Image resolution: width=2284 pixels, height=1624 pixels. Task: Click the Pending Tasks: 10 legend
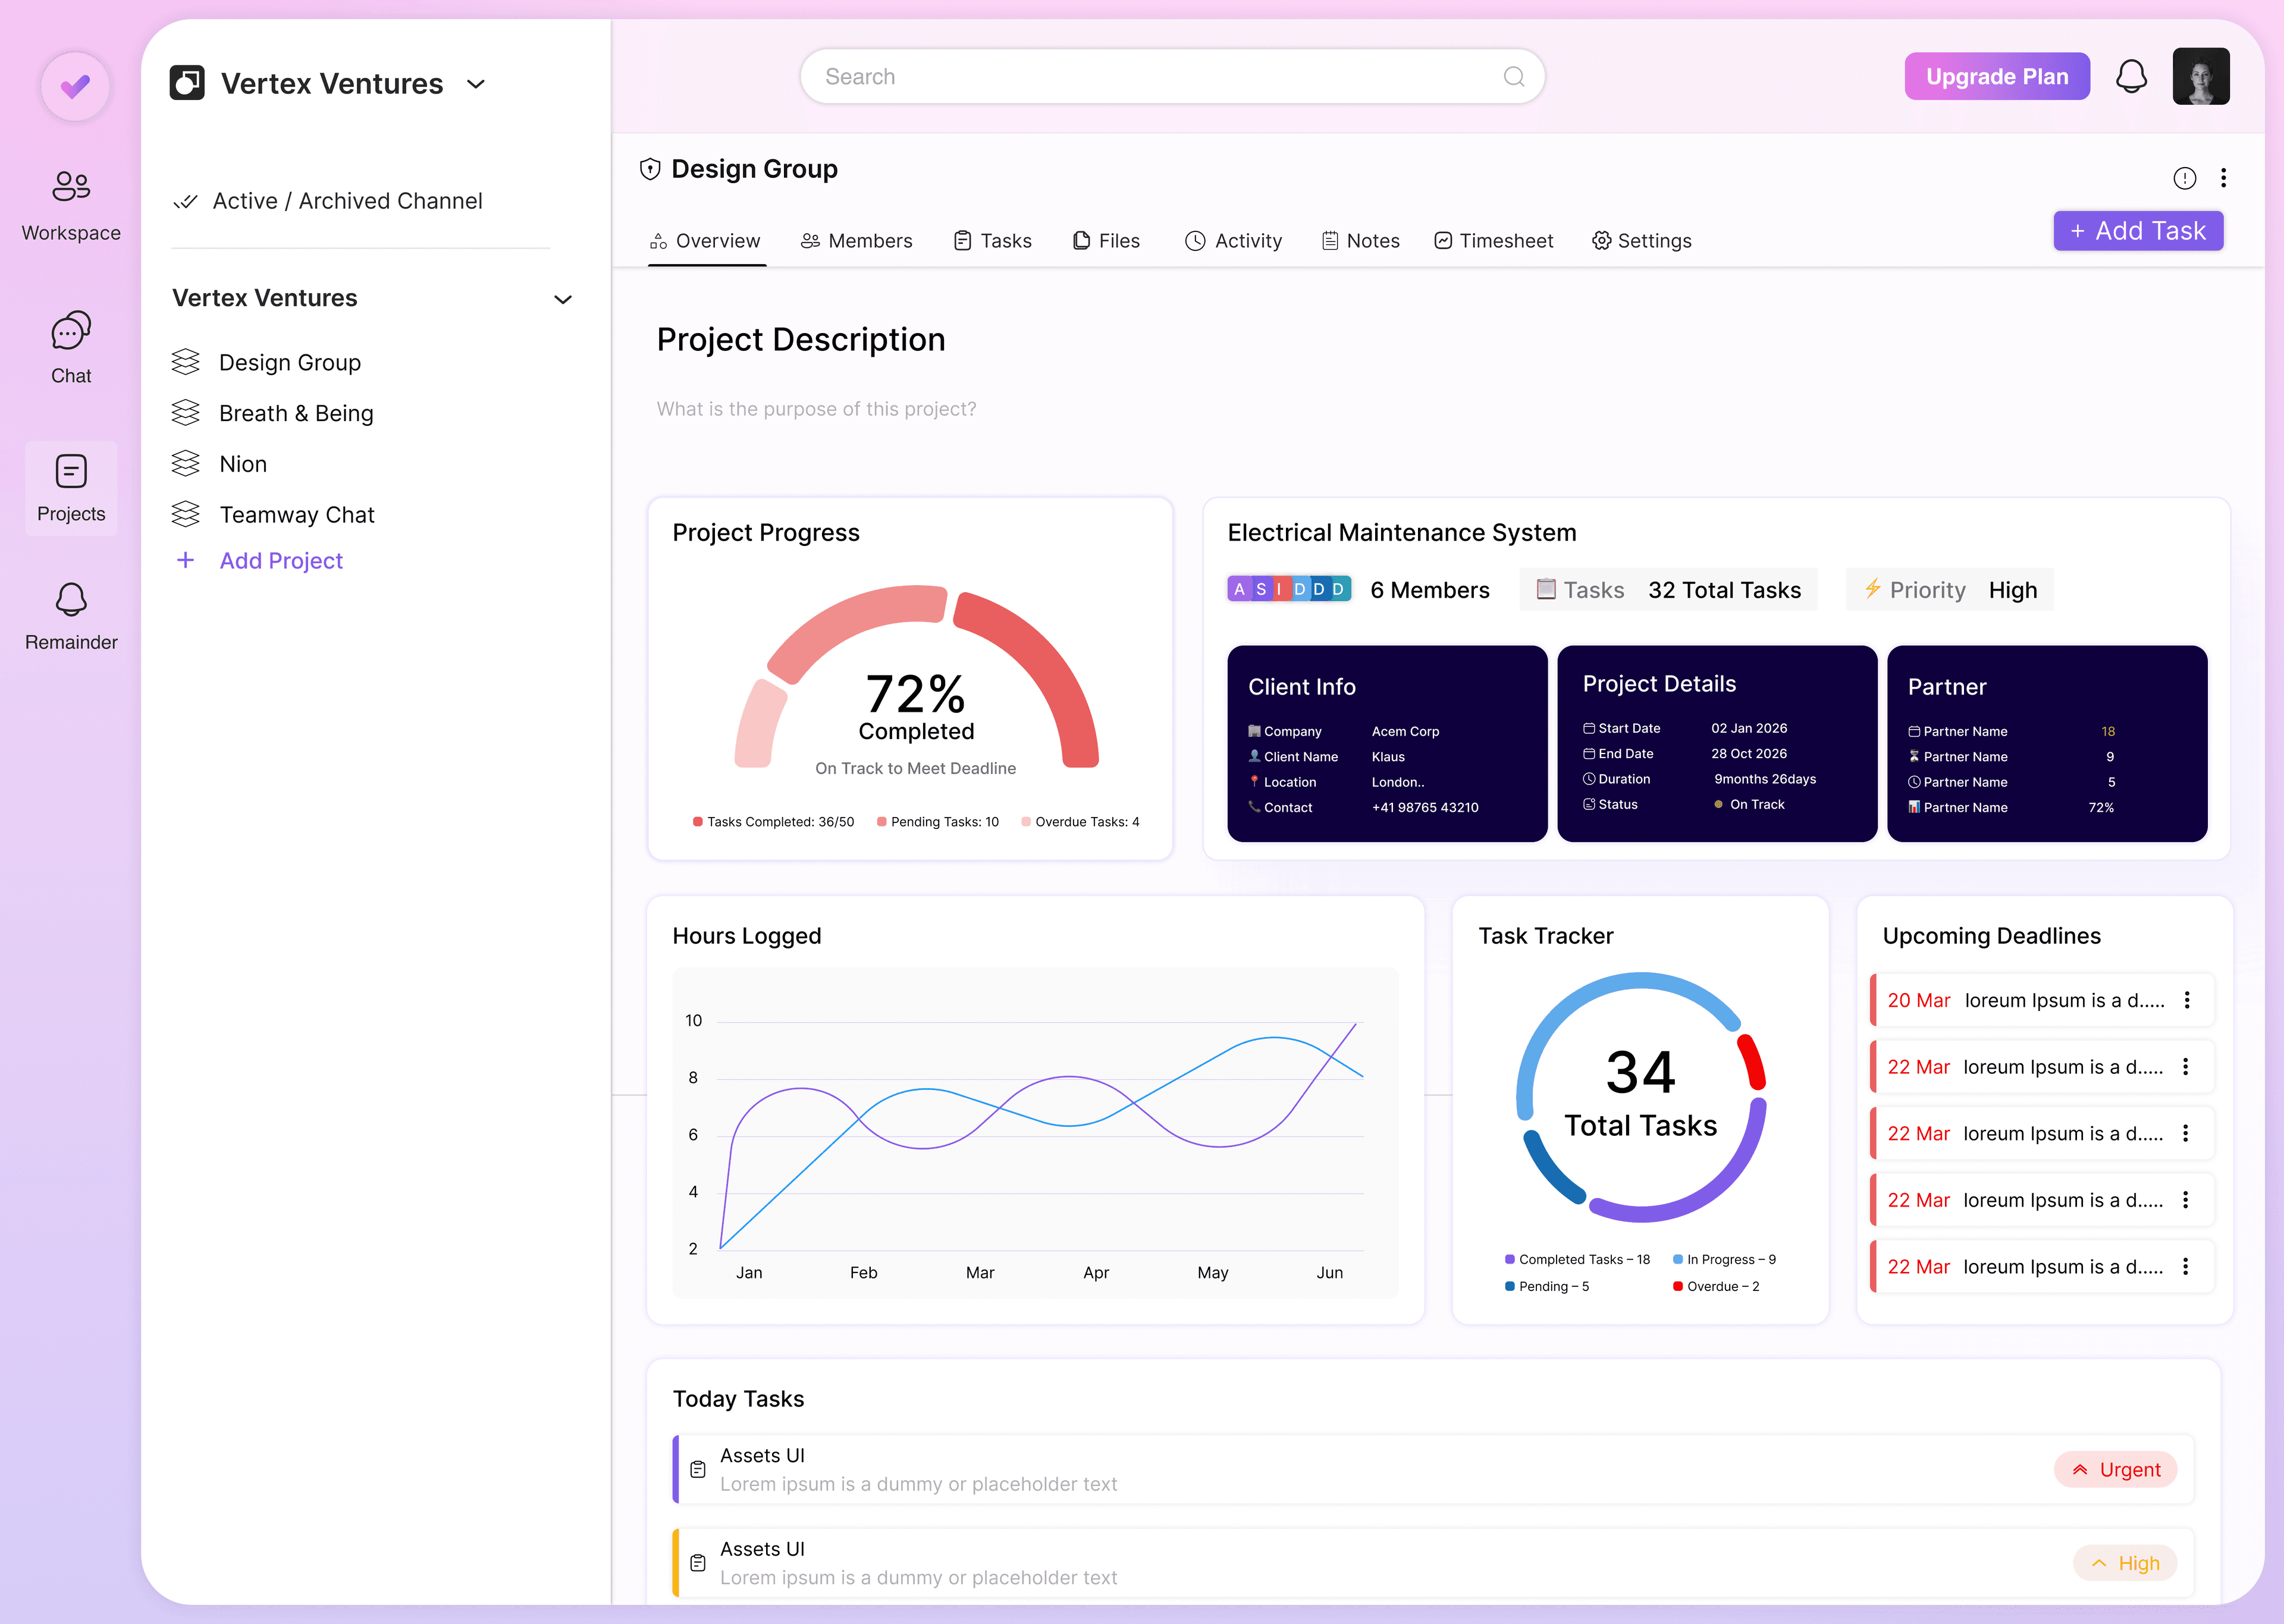point(937,822)
